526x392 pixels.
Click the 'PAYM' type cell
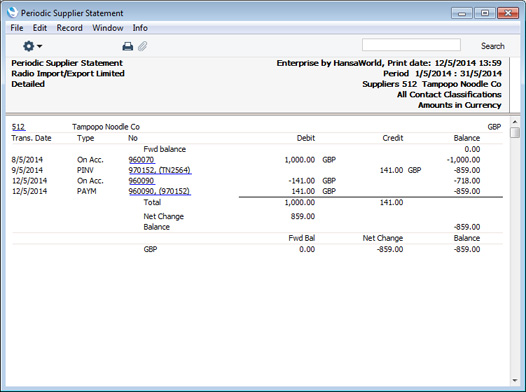point(87,191)
